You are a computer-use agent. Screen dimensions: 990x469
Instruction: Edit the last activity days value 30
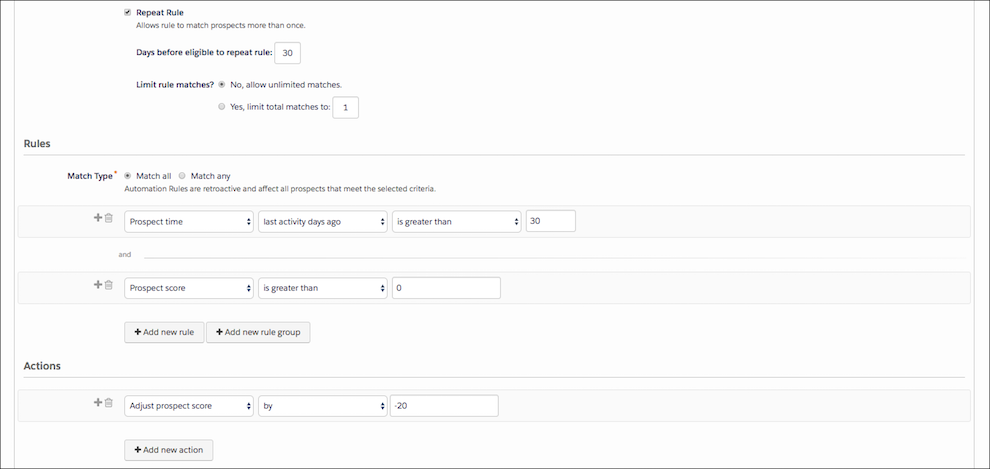pos(551,221)
